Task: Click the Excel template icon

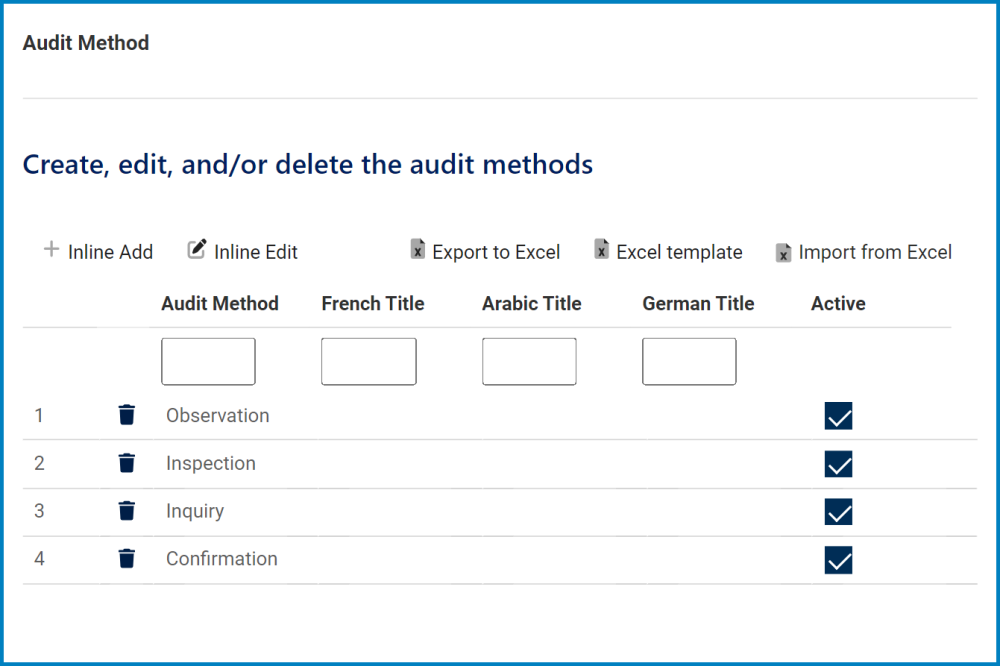Action: coord(601,251)
